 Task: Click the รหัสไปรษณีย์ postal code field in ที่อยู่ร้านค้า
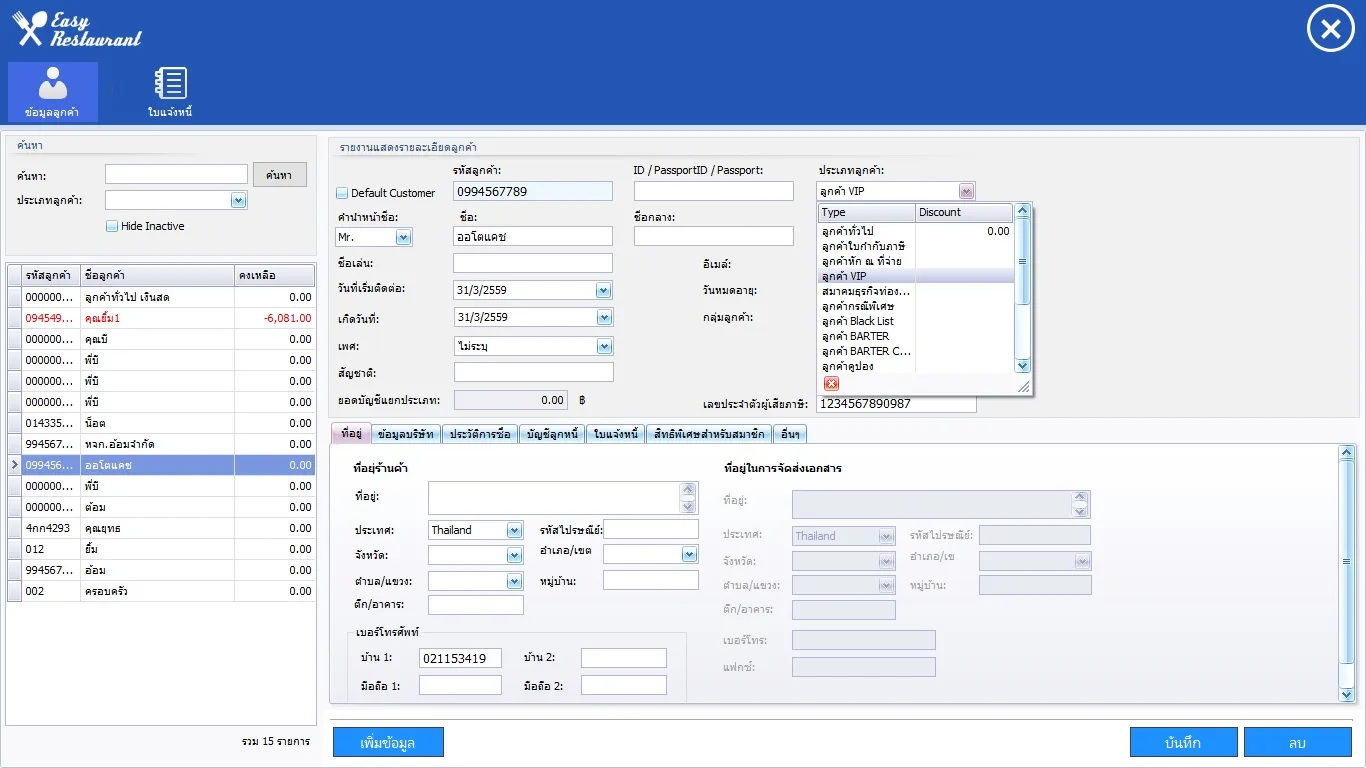(651, 529)
